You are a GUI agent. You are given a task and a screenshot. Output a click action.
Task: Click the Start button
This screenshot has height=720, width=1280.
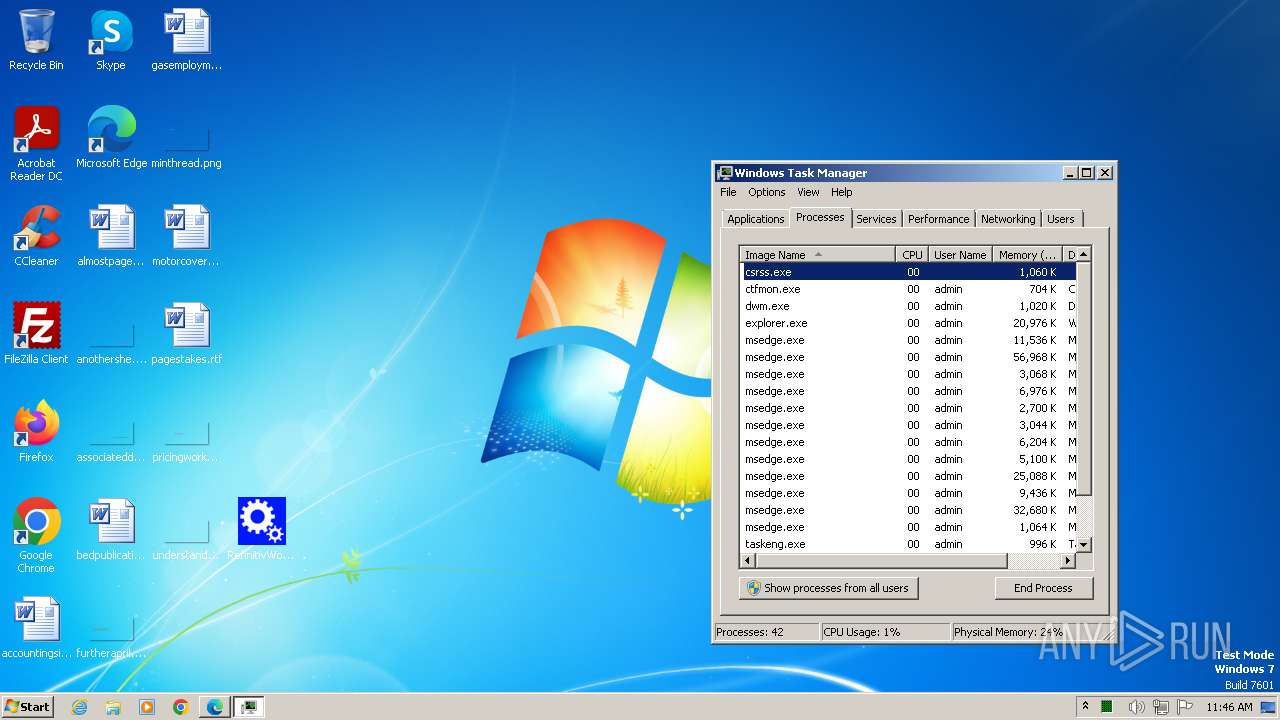tap(28, 707)
